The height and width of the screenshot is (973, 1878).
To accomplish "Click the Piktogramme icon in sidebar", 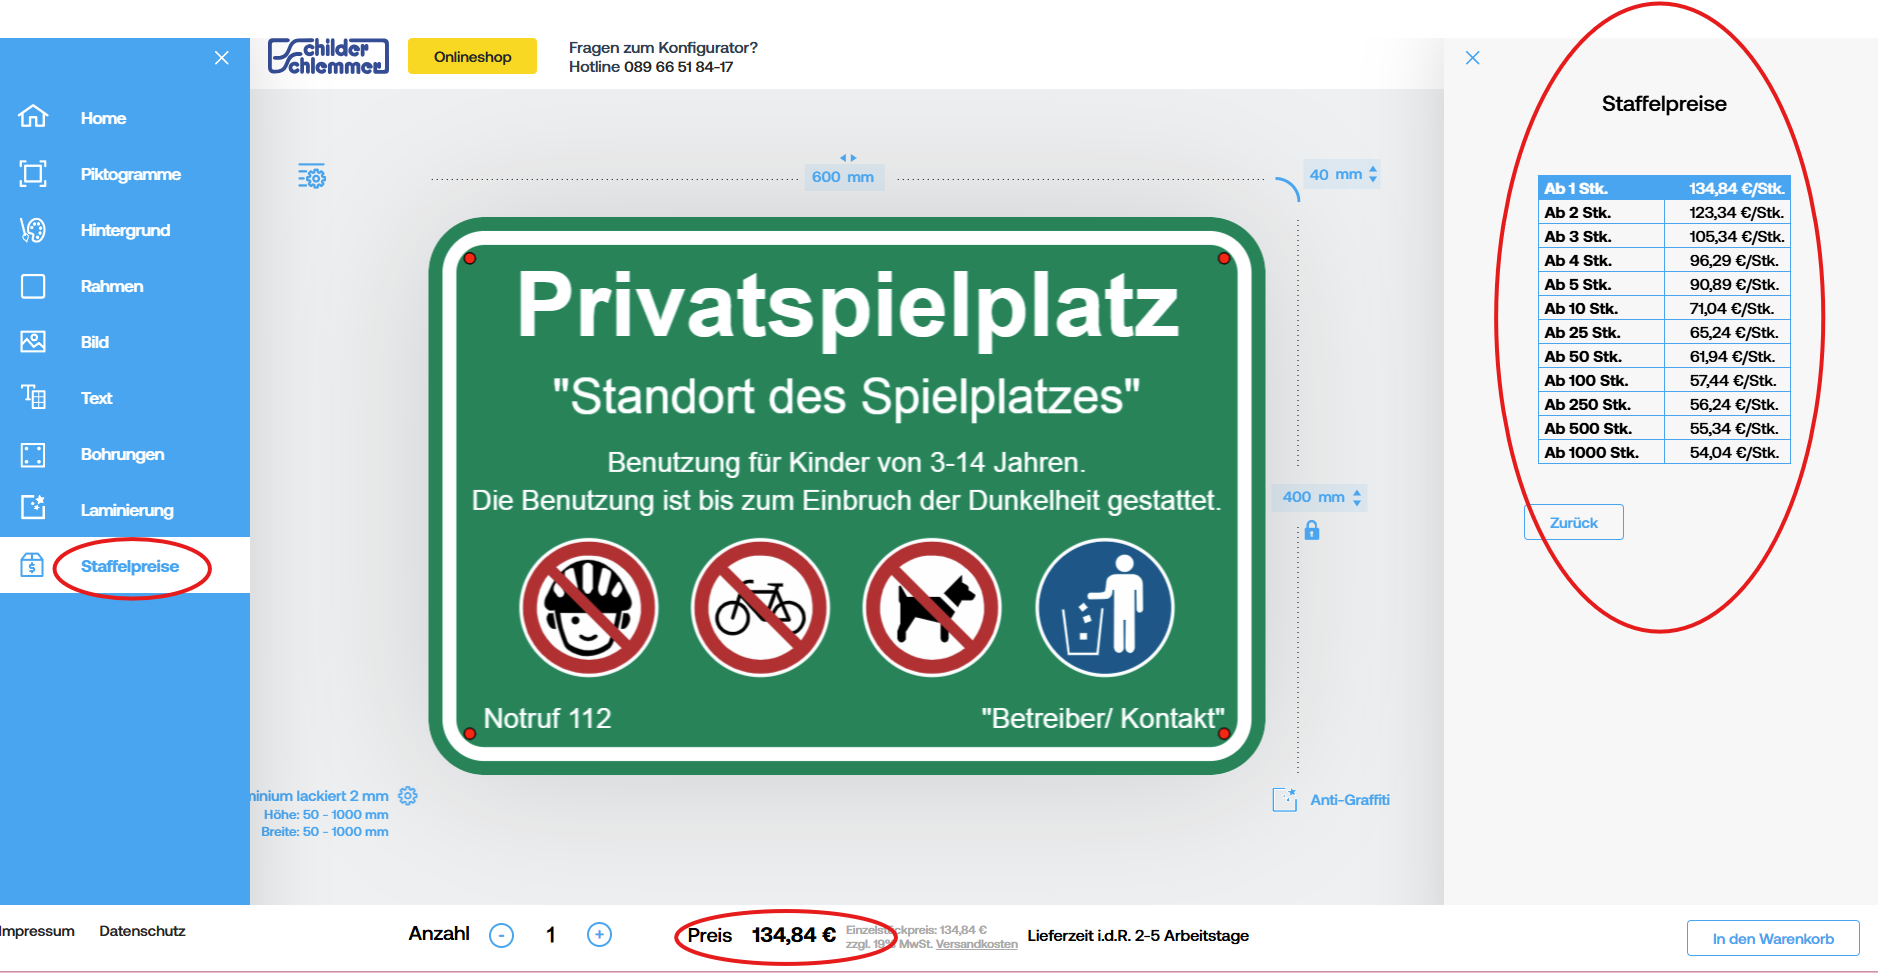I will [x=33, y=173].
